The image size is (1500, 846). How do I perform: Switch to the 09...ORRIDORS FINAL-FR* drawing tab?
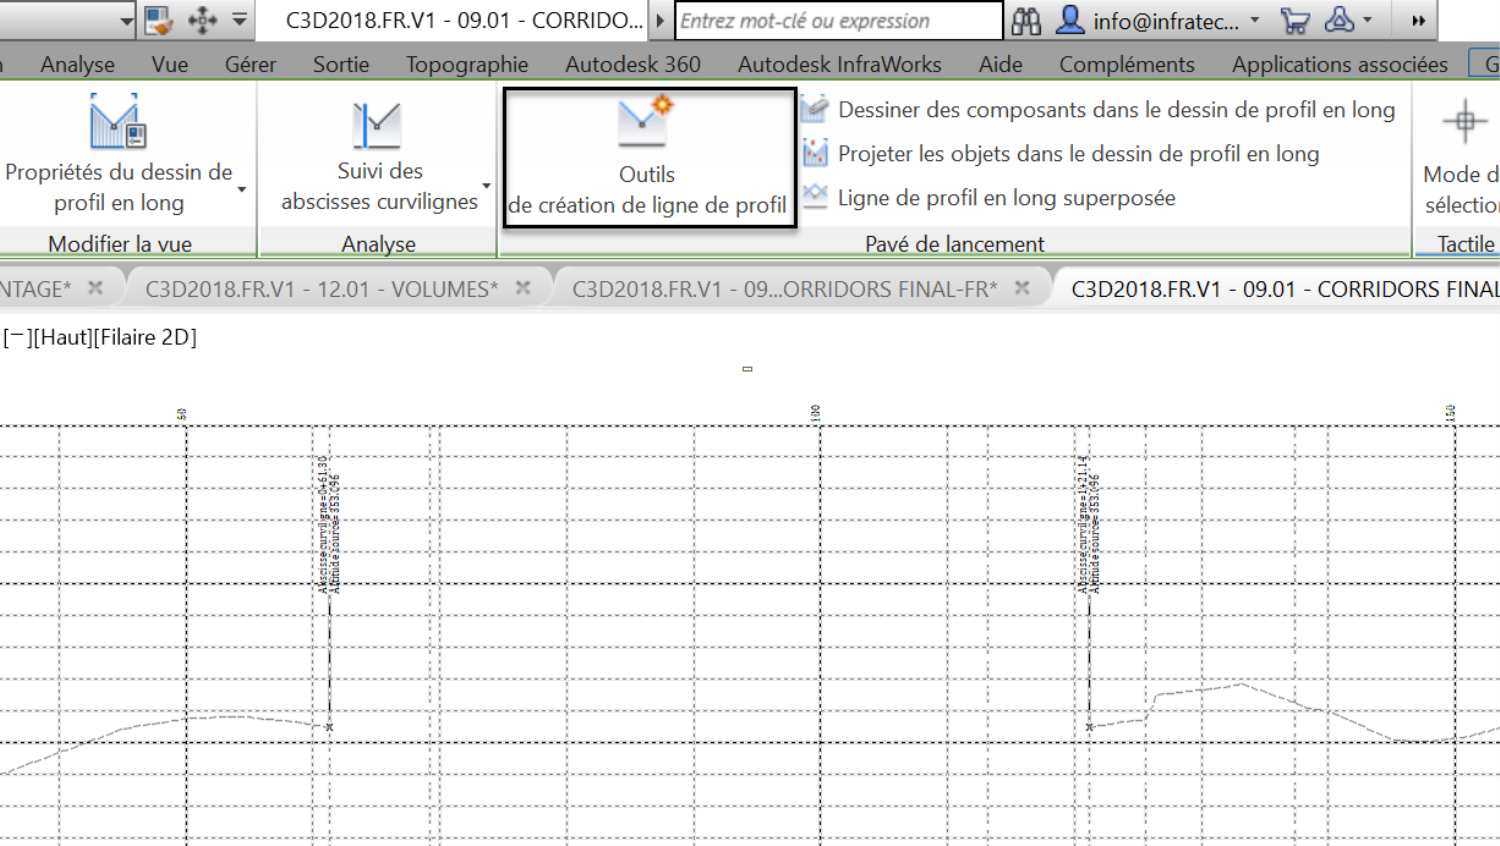click(785, 289)
